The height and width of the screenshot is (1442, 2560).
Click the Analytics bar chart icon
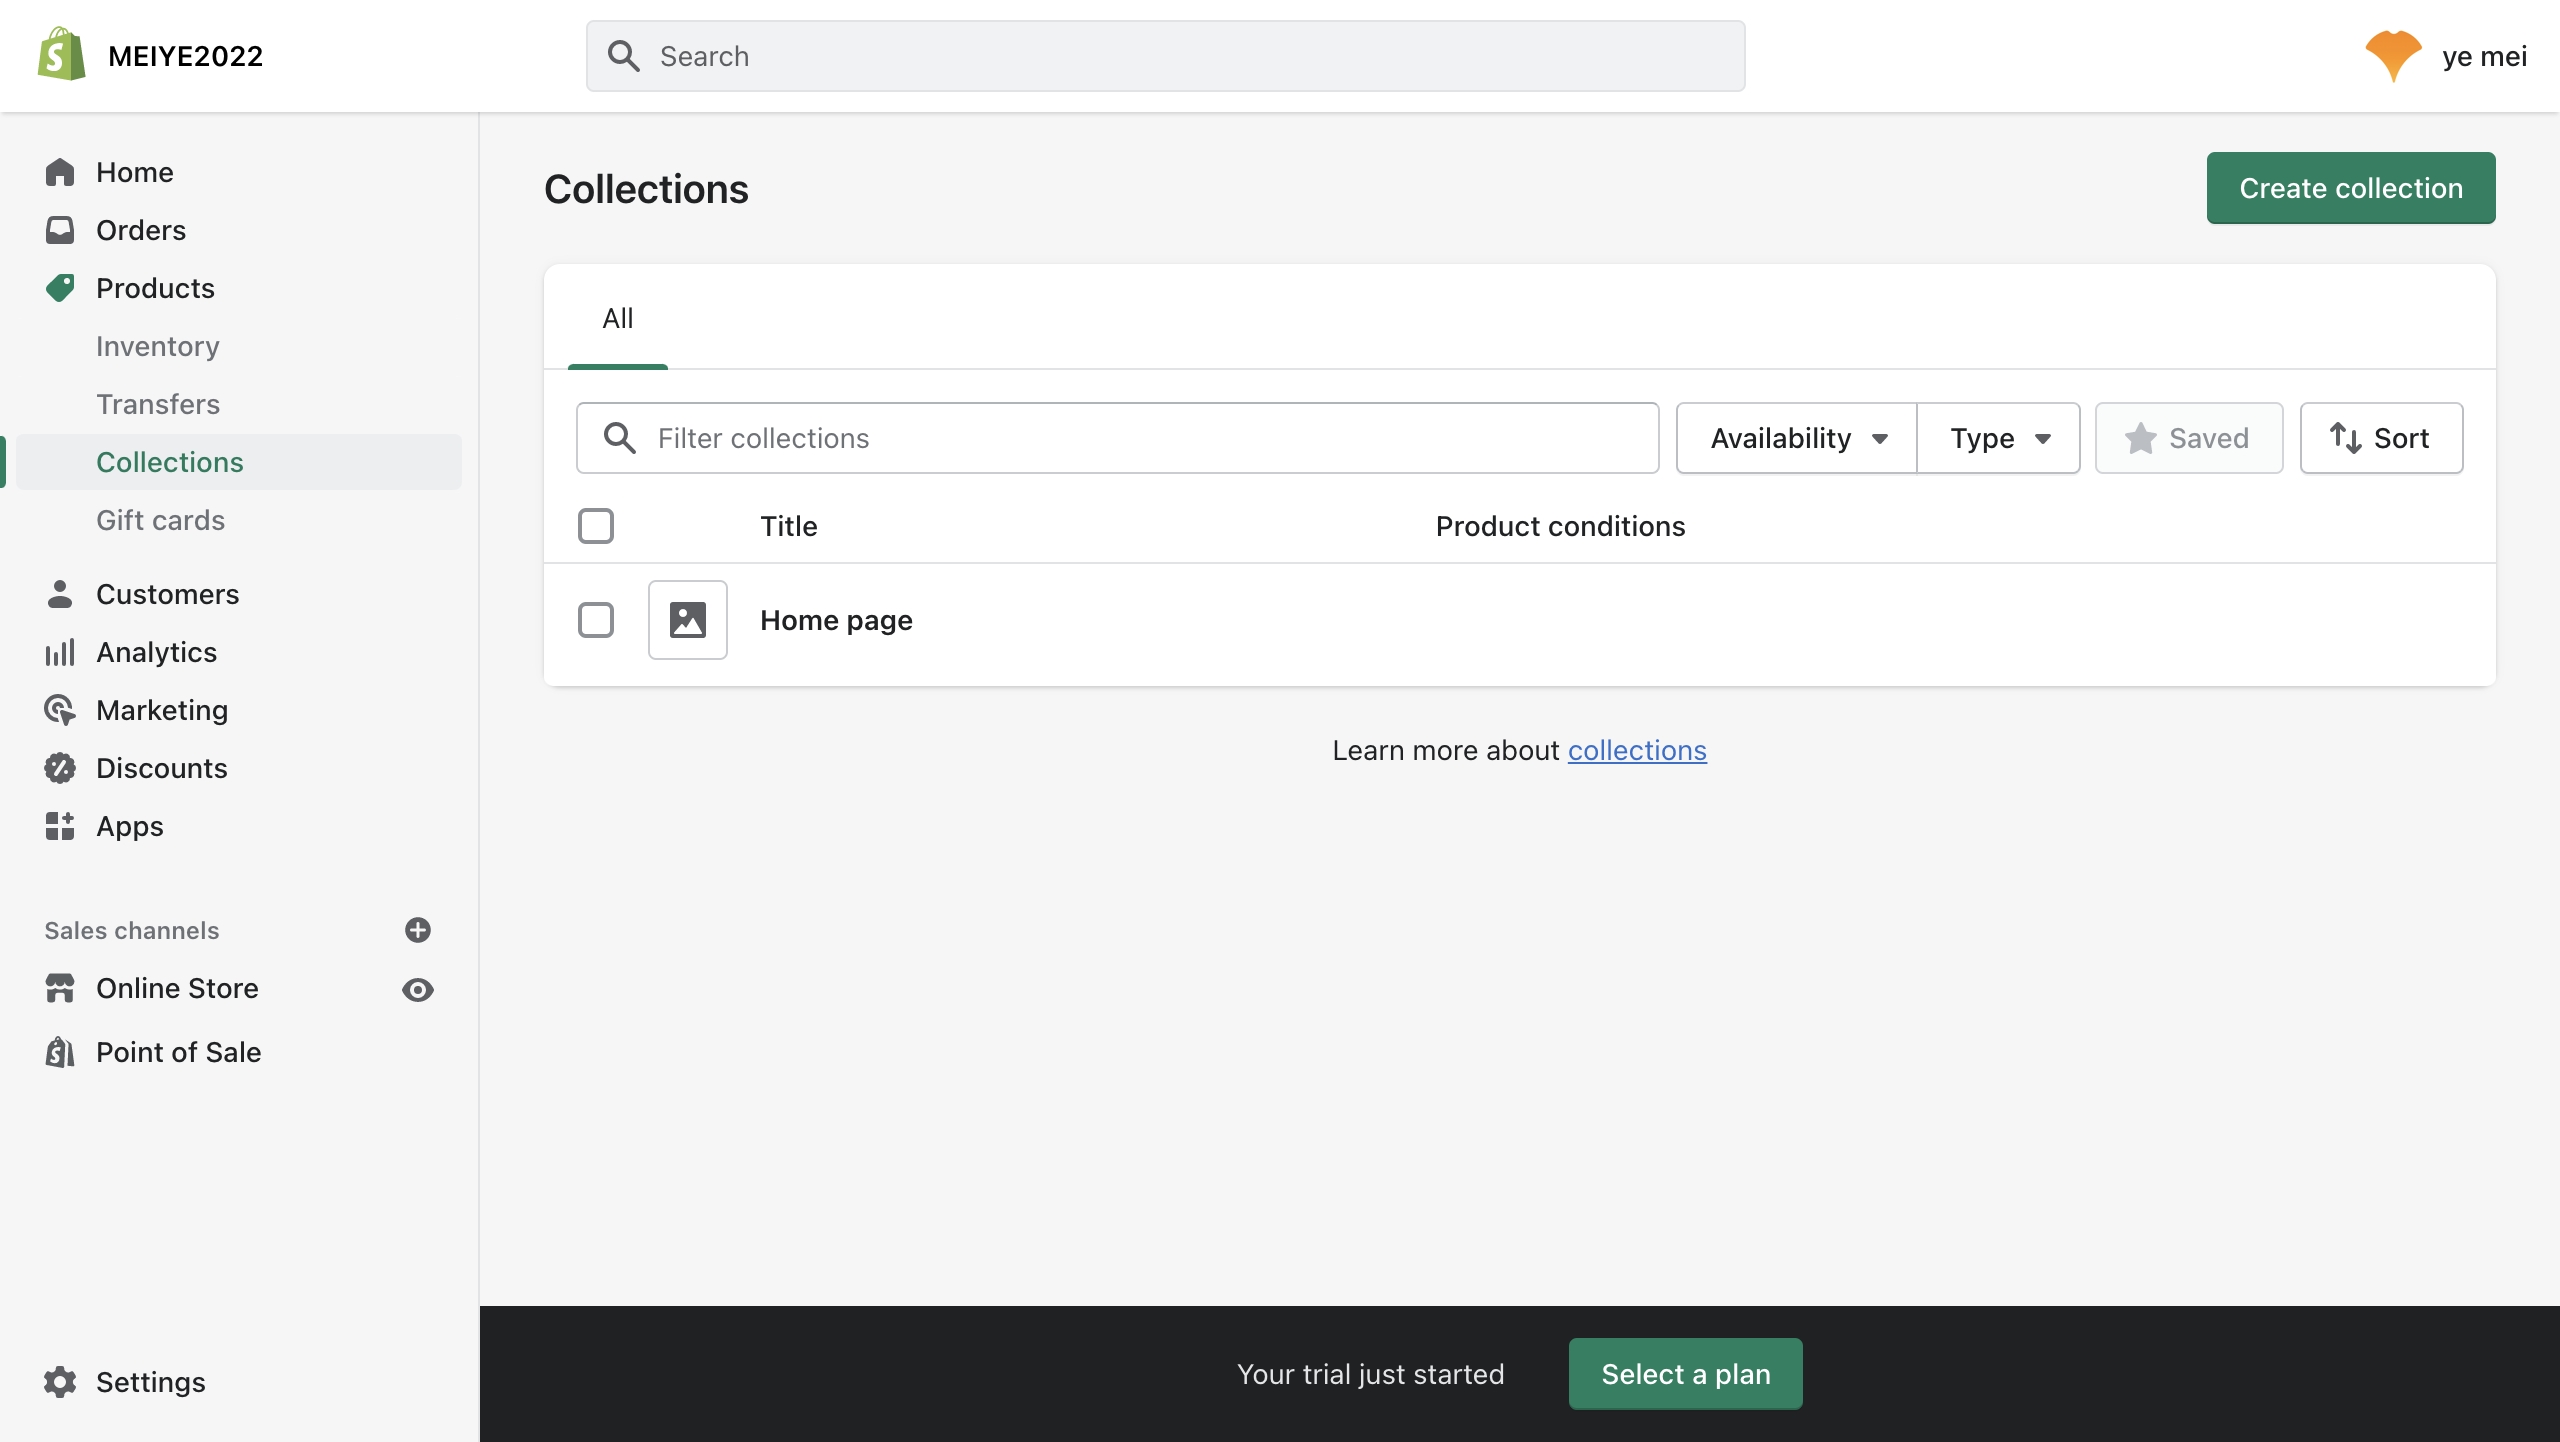coord(60,652)
